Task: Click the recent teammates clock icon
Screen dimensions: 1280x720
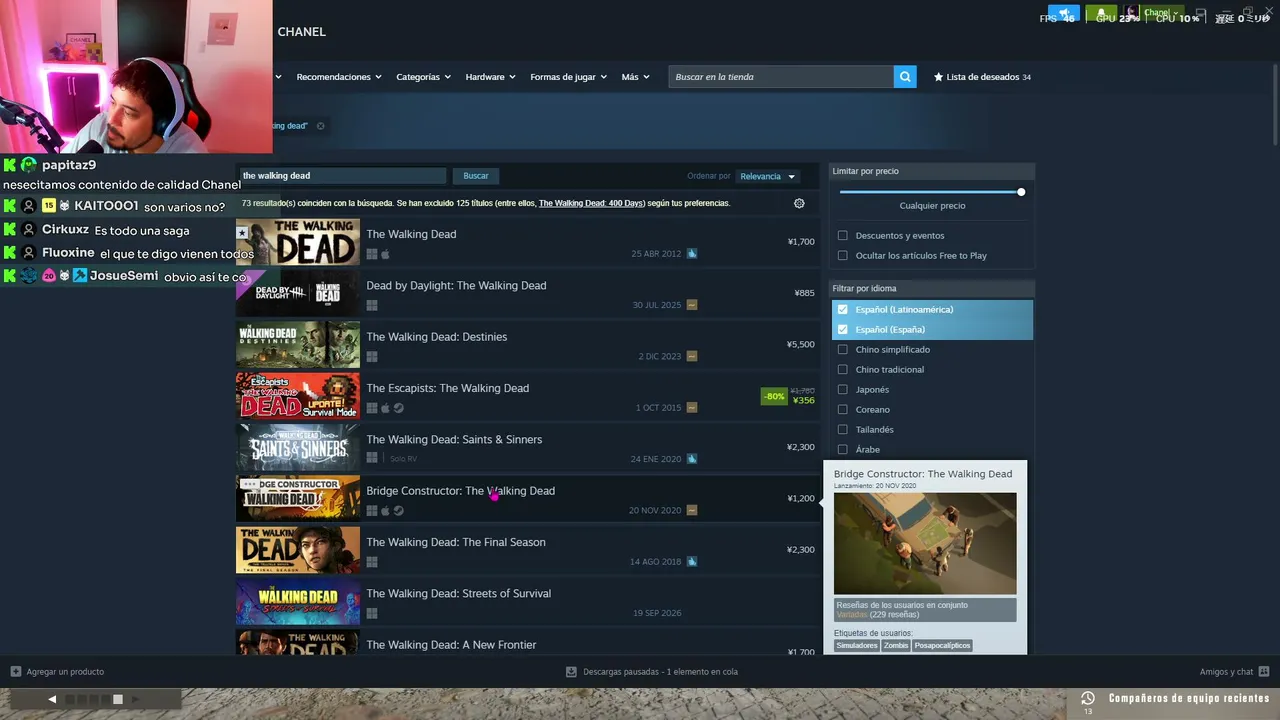Action: [1088, 698]
